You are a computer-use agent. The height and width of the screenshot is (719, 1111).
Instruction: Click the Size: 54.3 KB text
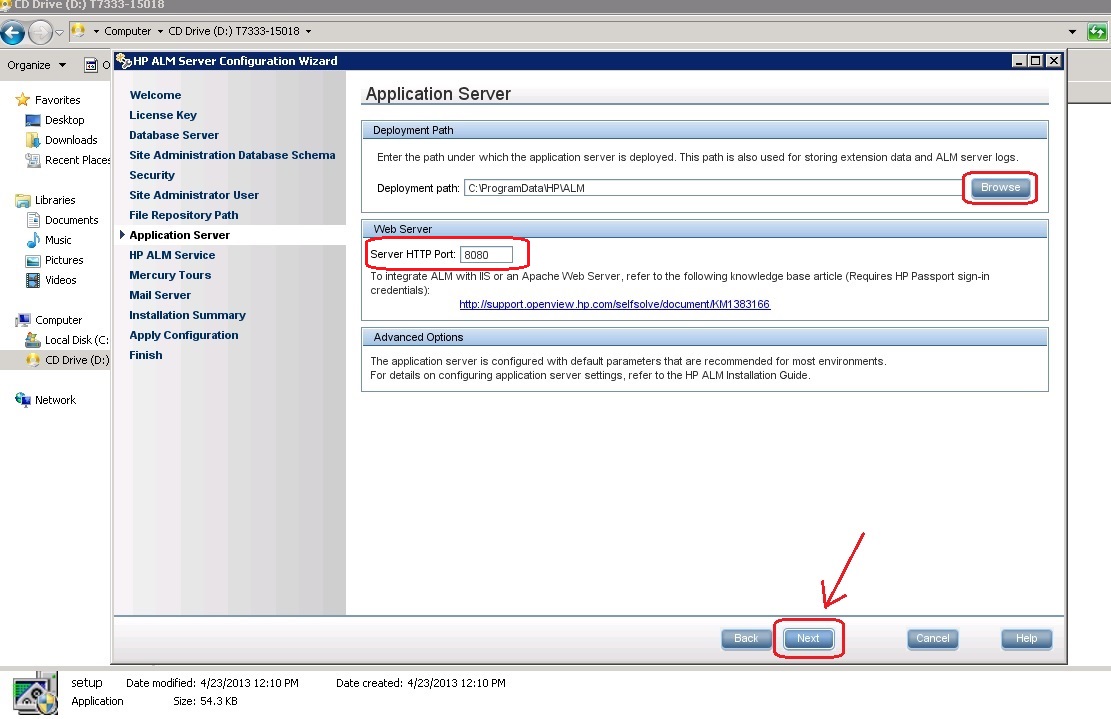point(205,701)
